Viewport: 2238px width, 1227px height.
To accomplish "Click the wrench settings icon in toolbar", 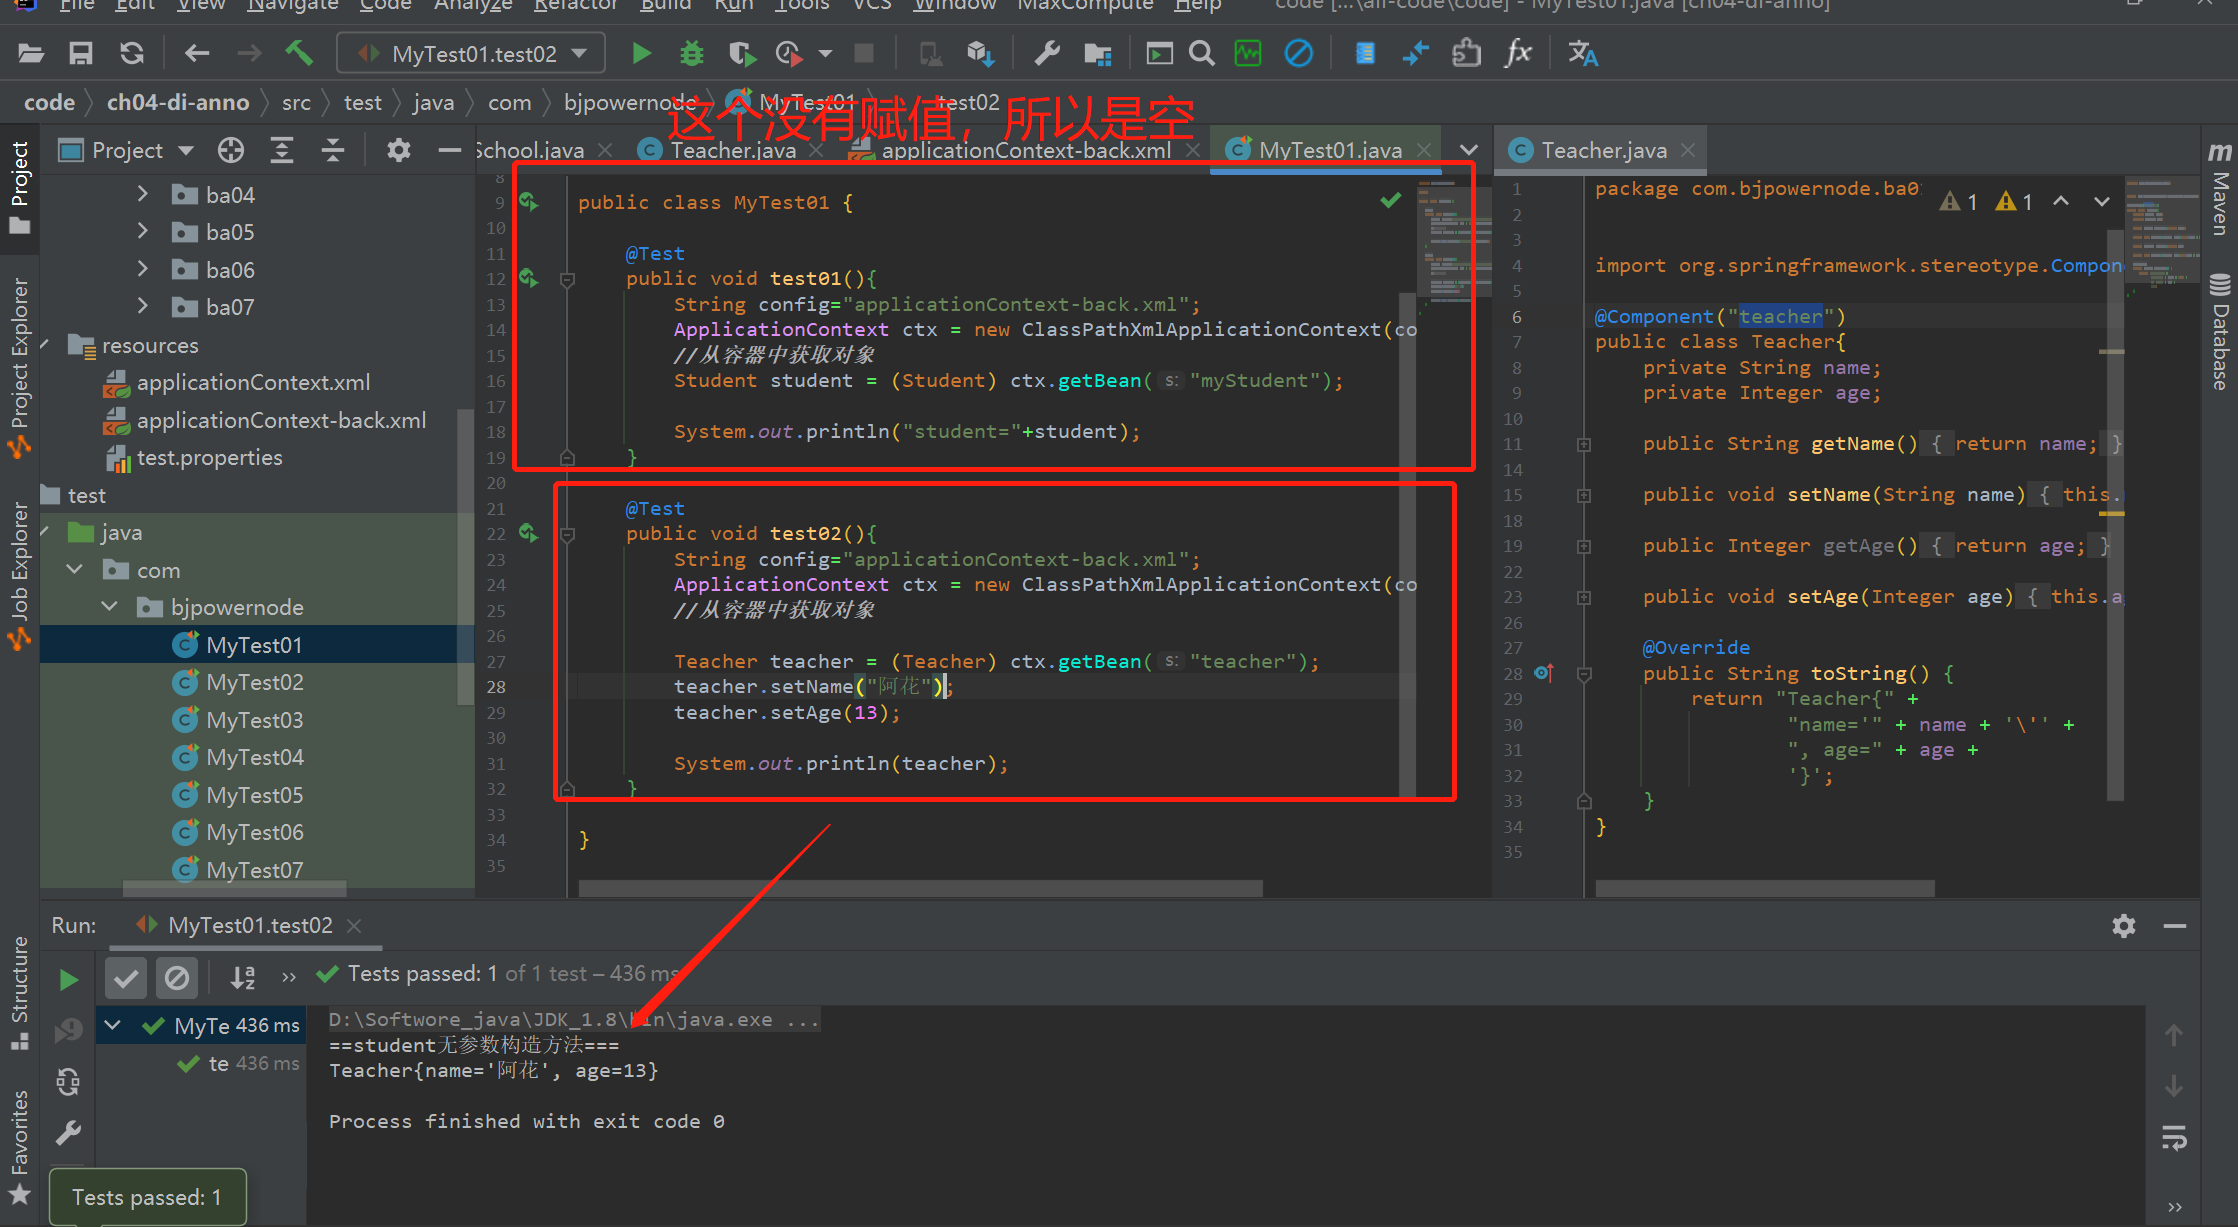I will 1047,53.
